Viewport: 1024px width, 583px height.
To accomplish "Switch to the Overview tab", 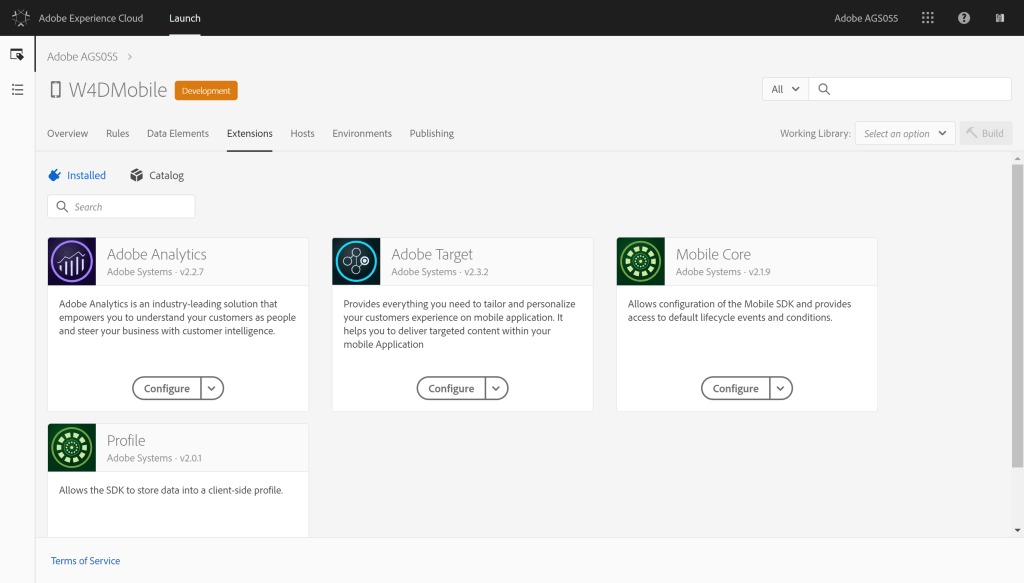I will click(x=67, y=133).
